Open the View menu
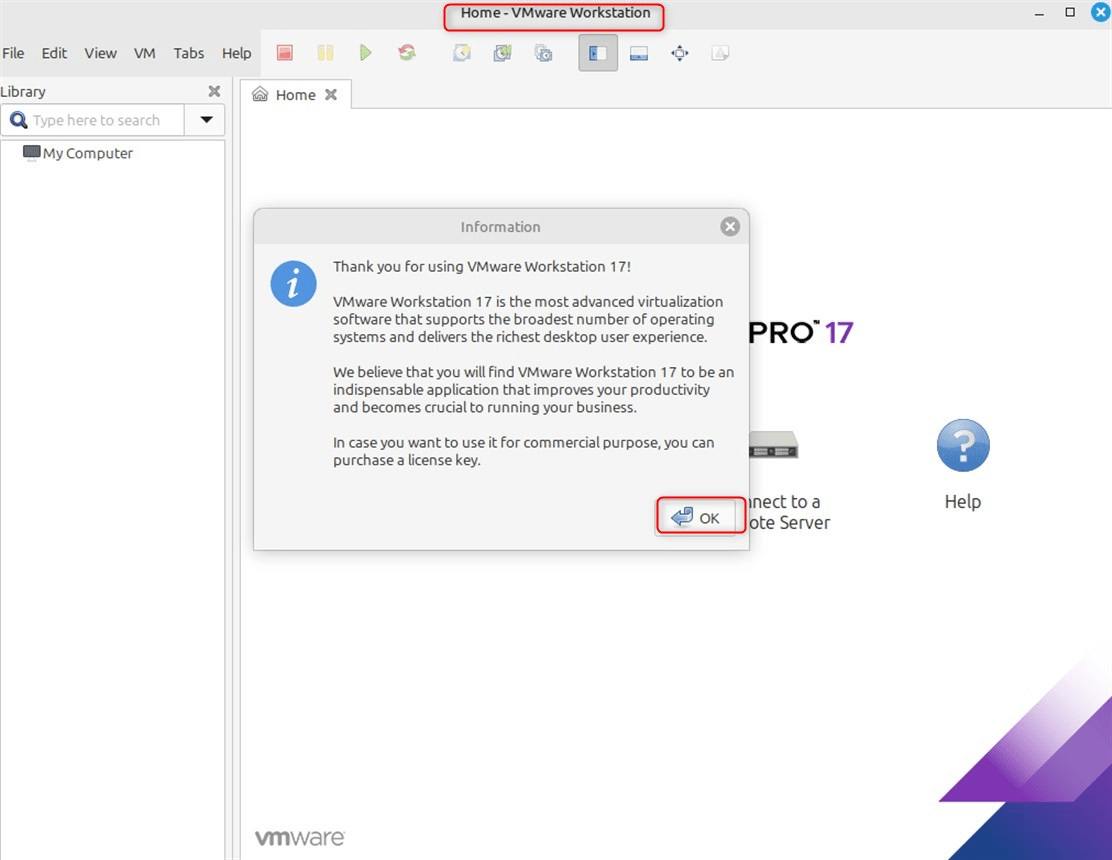This screenshot has width=1112, height=860. (101, 53)
